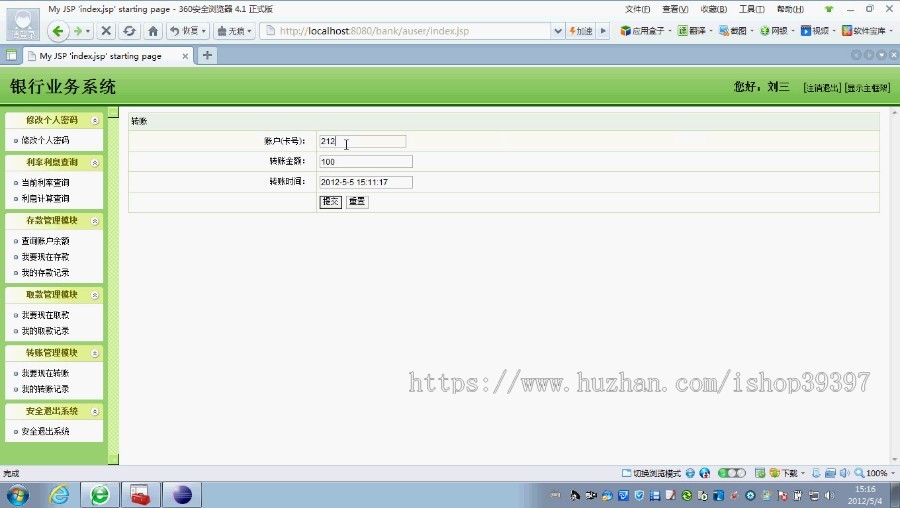This screenshot has width=900, height=508.
Task: Click the 重置 reset button
Action: click(x=357, y=201)
